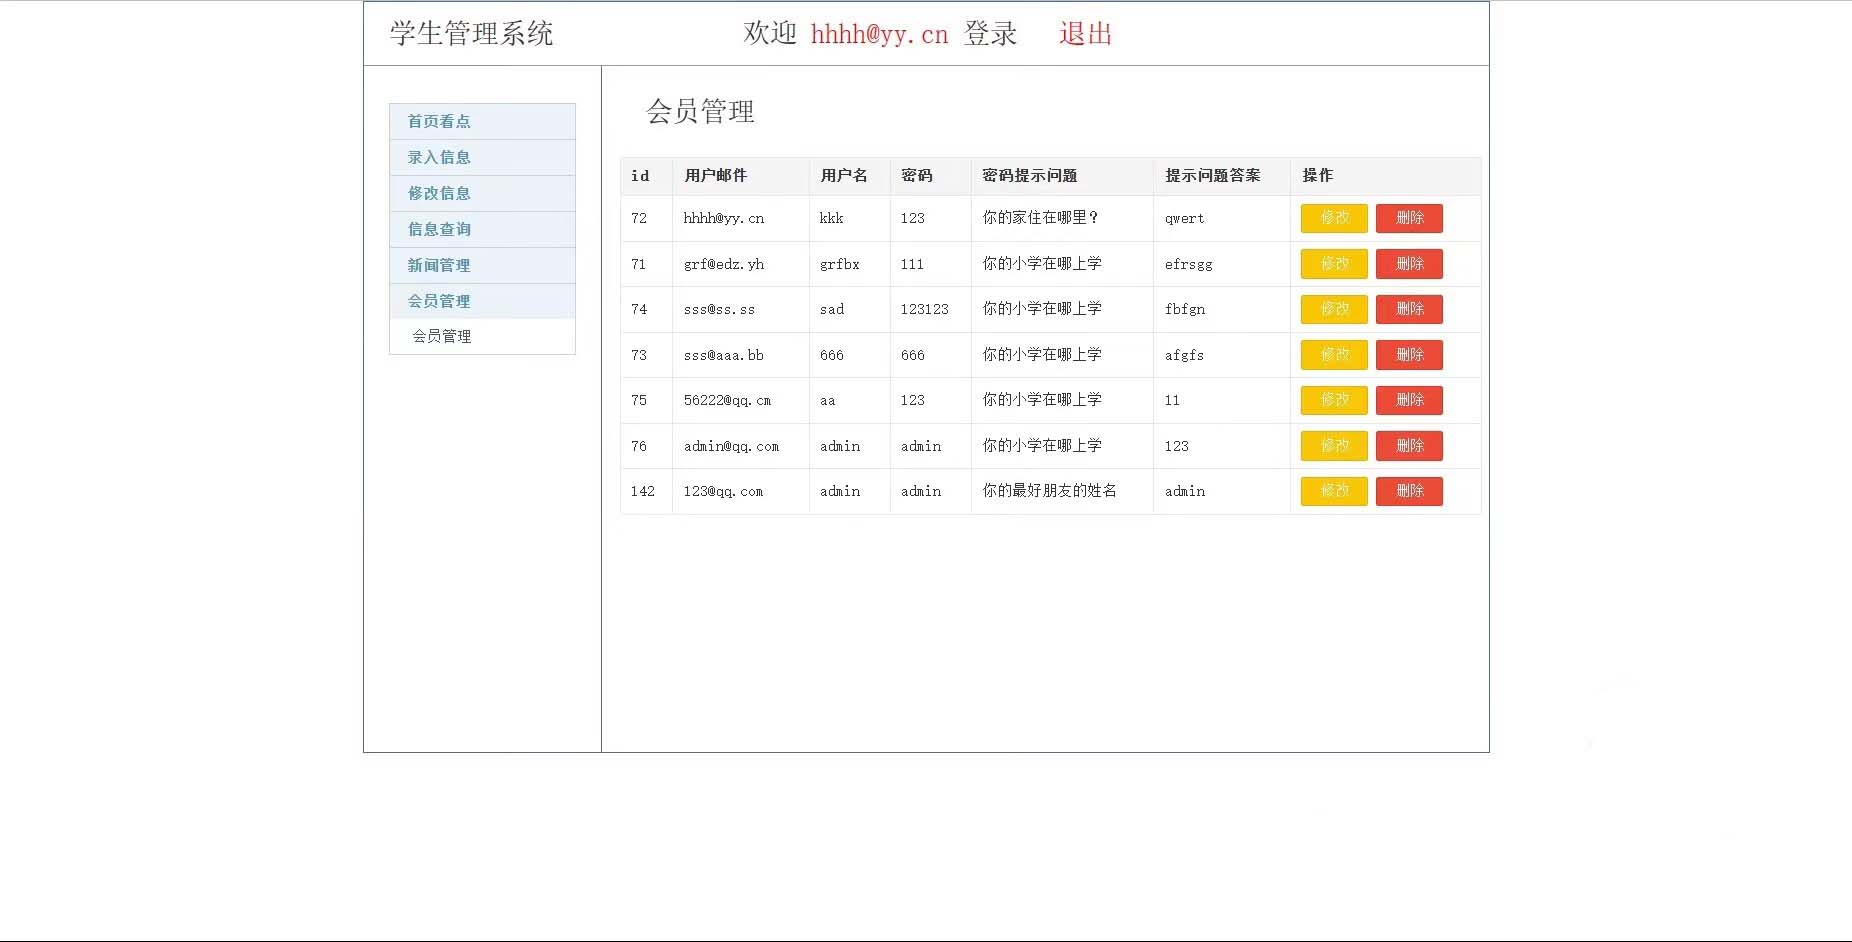Click the 退出 logout link

tap(1085, 34)
